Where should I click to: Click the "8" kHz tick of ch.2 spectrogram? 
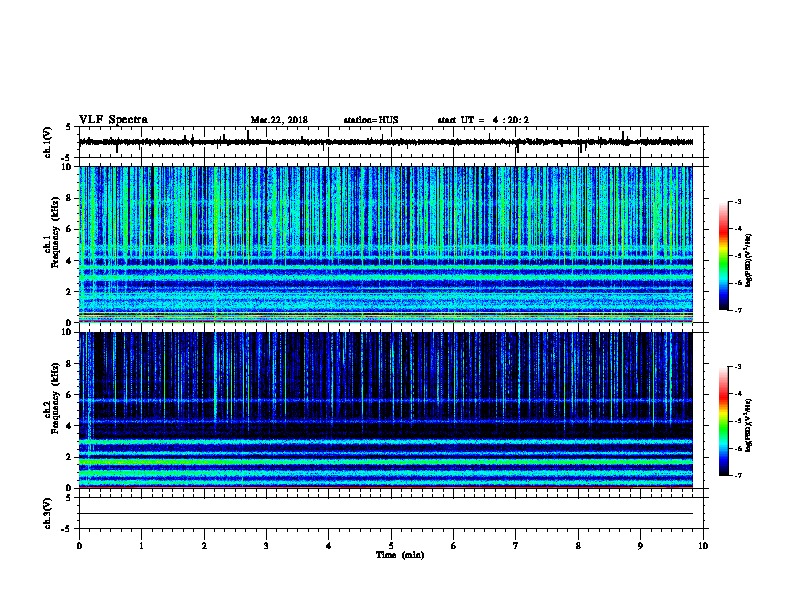(x=69, y=364)
